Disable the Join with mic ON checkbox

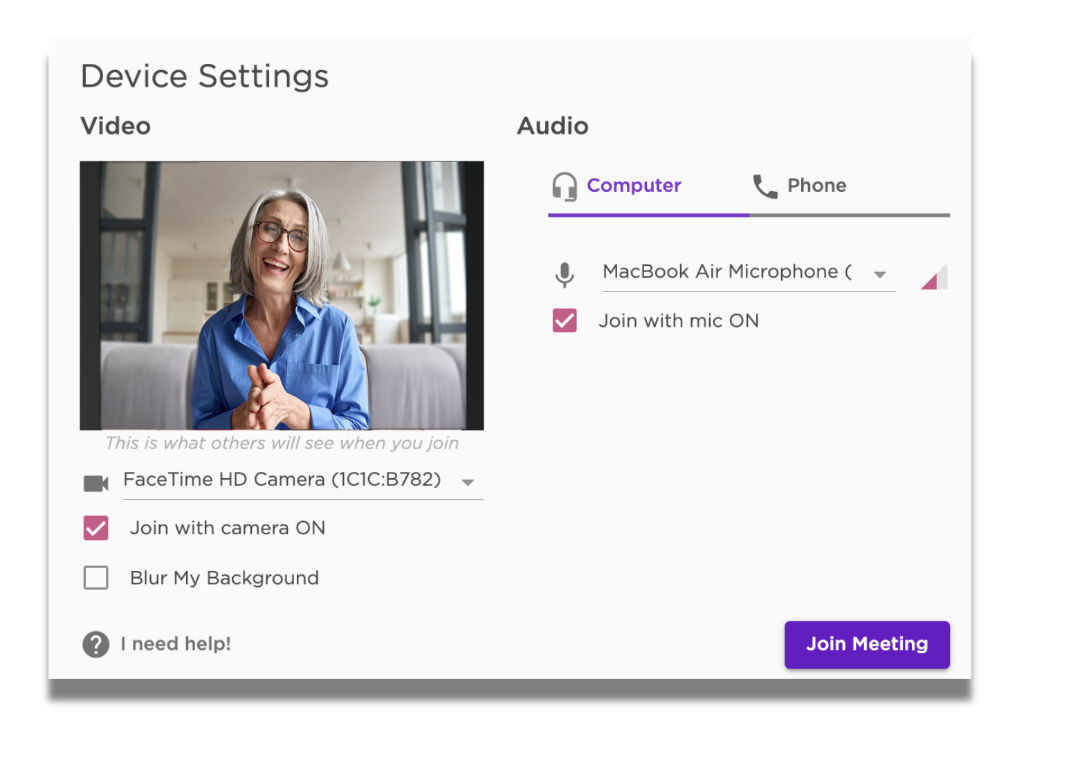pyautogui.click(x=565, y=321)
